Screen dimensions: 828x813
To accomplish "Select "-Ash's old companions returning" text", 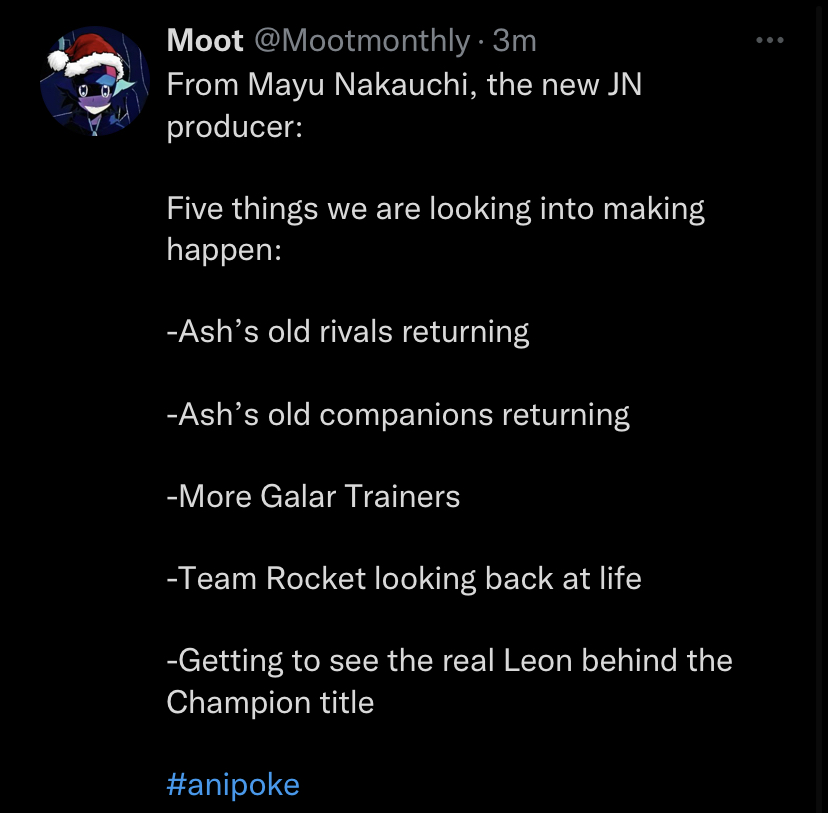I will click(398, 414).
